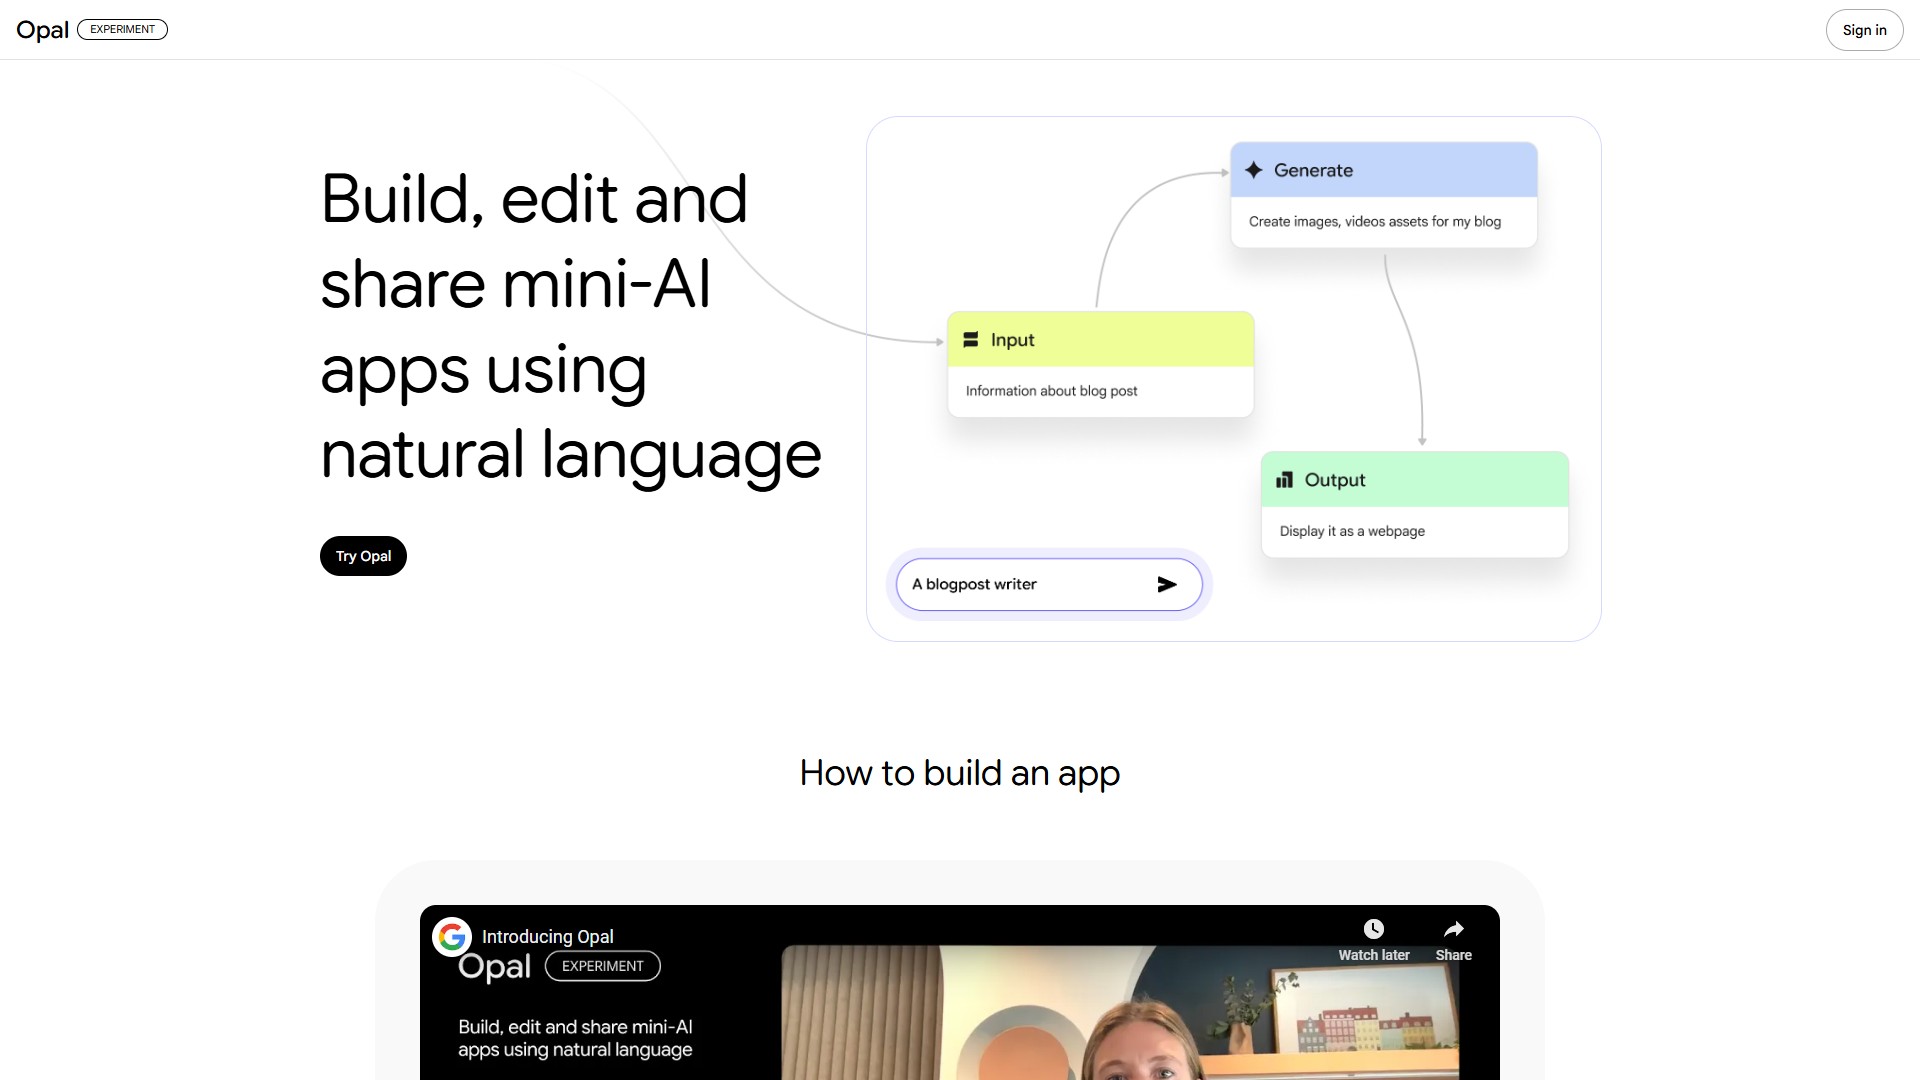Click the Watch later clock icon

(1373, 929)
